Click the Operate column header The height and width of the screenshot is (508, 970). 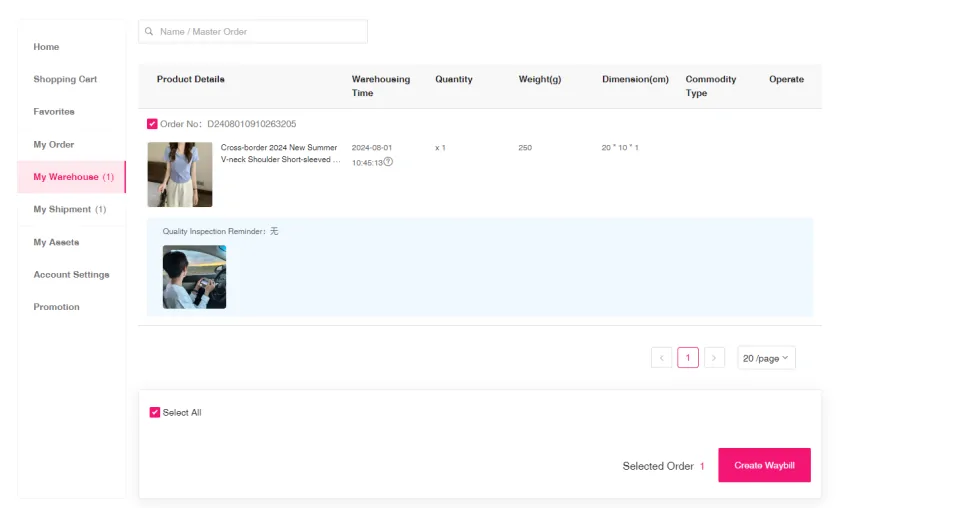click(x=786, y=79)
